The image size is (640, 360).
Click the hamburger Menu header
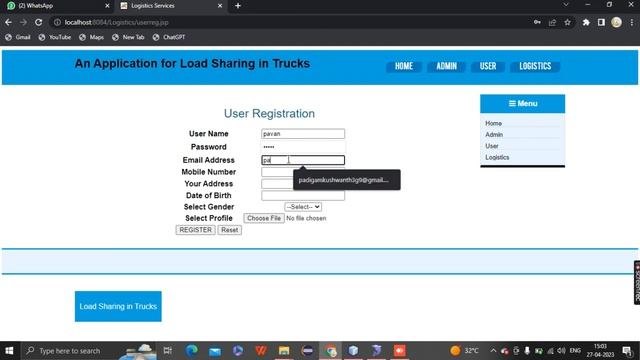pyautogui.click(x=522, y=104)
